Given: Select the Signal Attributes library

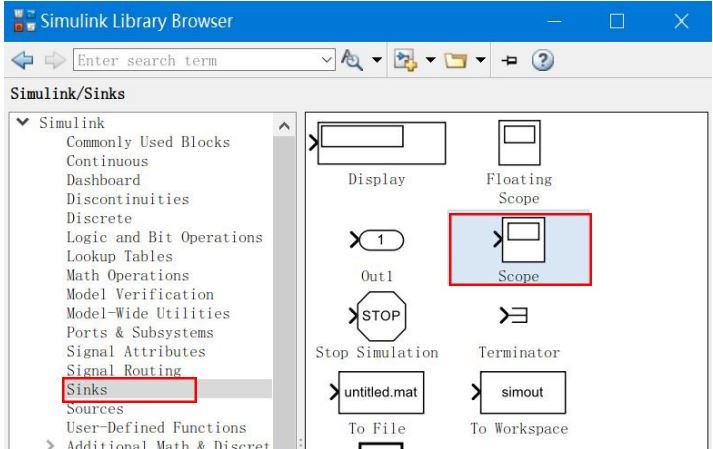Looking at the screenshot, I should pos(136,352).
